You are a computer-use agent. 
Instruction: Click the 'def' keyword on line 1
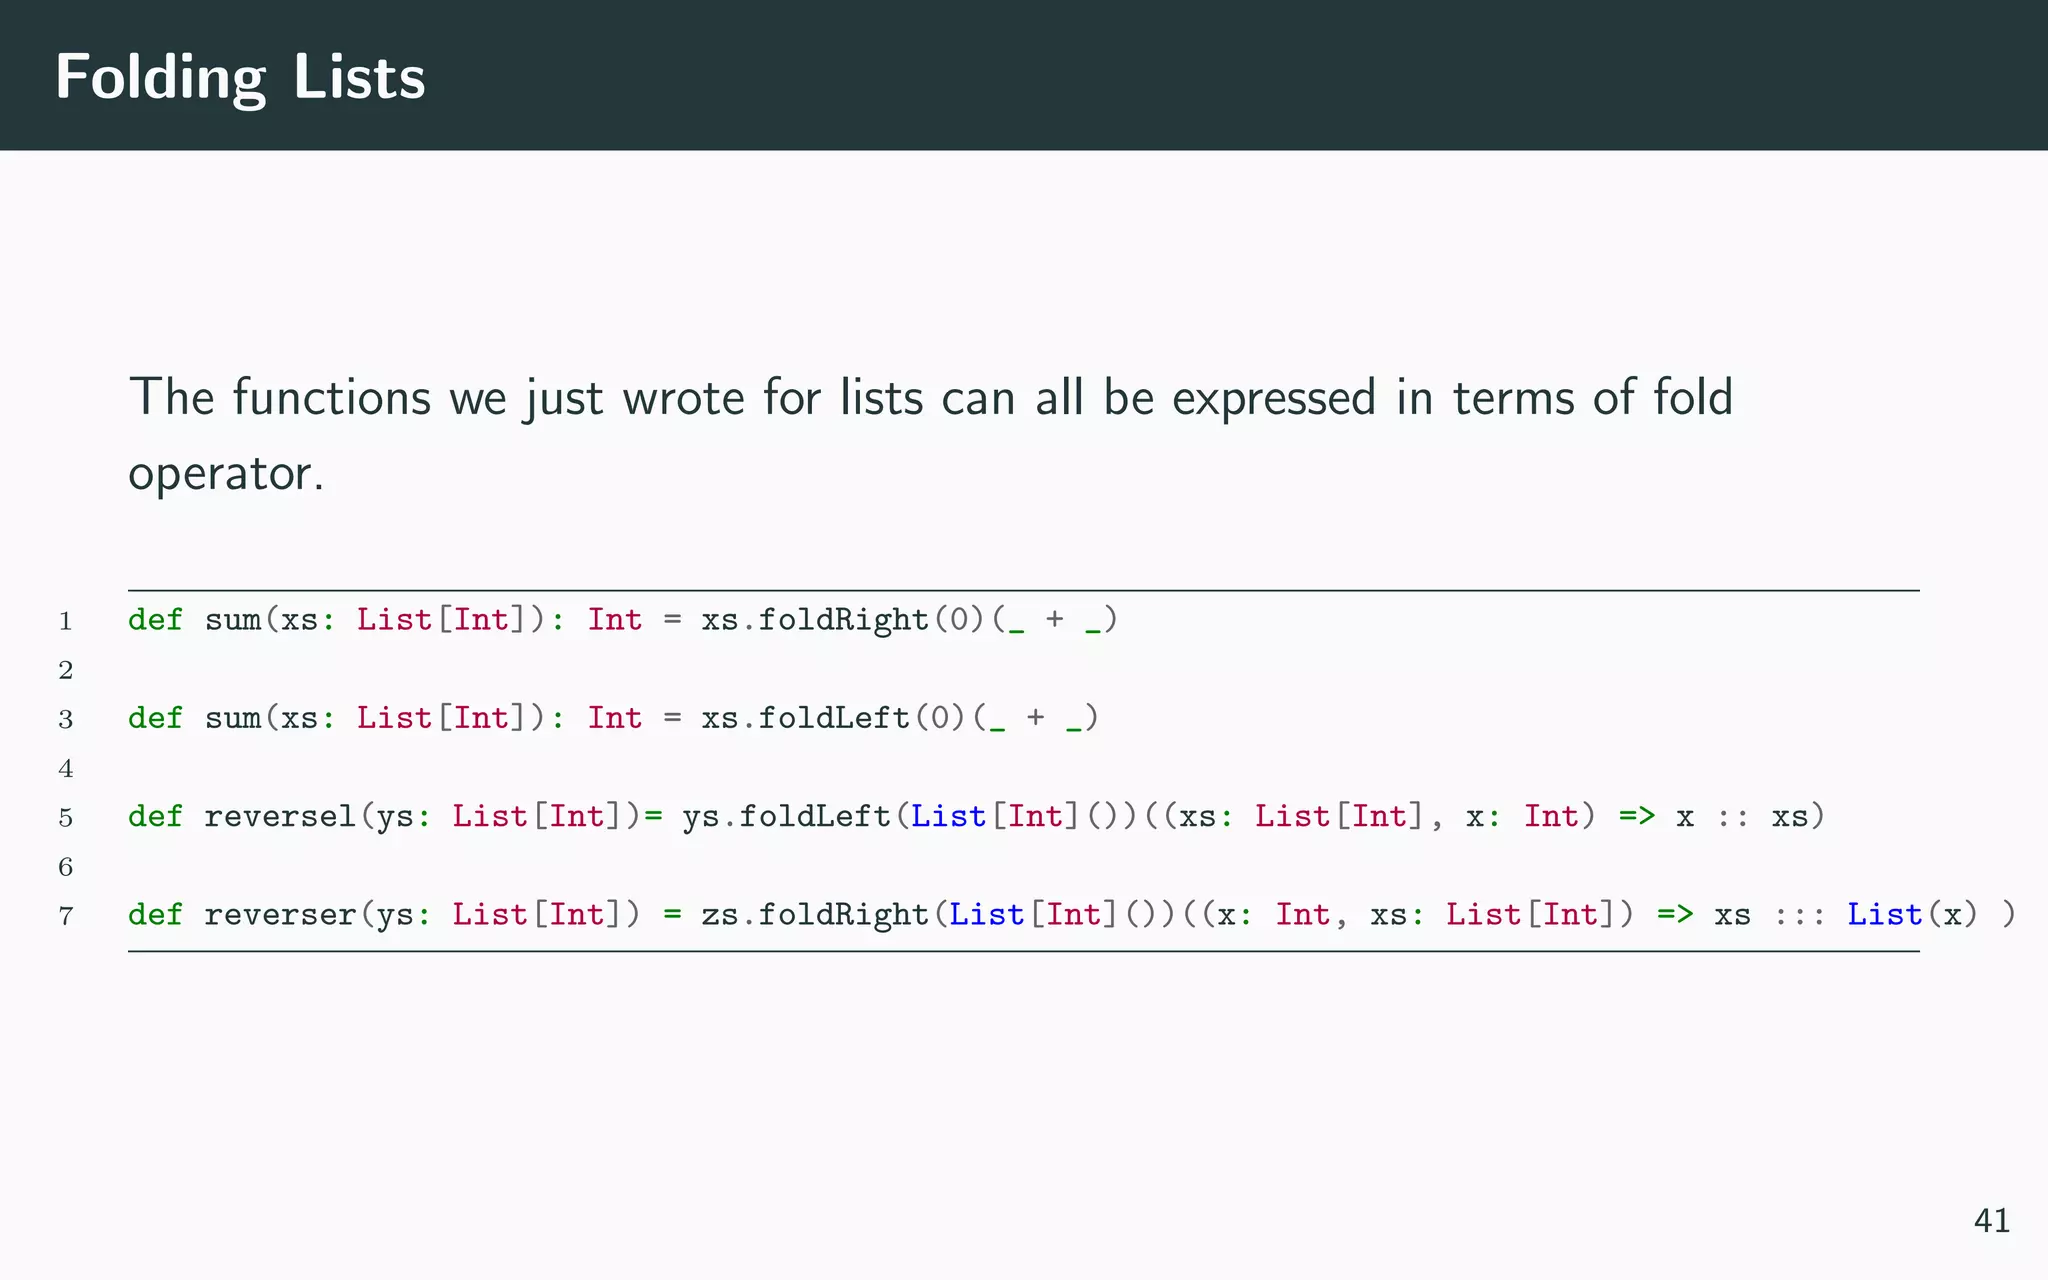click(155, 620)
